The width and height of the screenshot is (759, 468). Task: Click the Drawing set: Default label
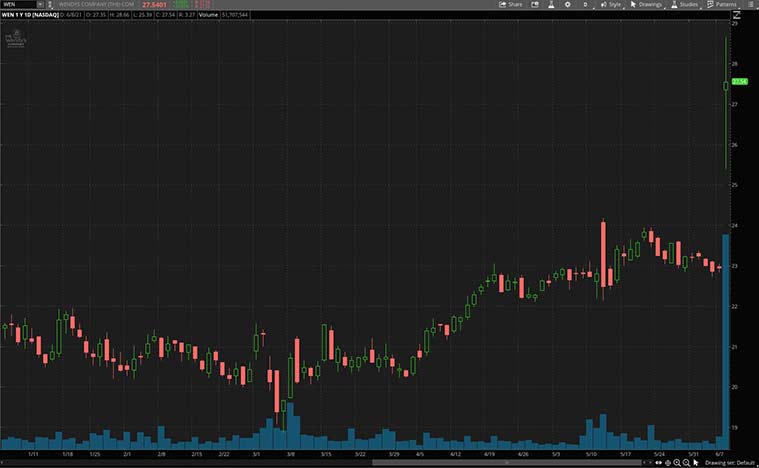[x=732, y=463]
